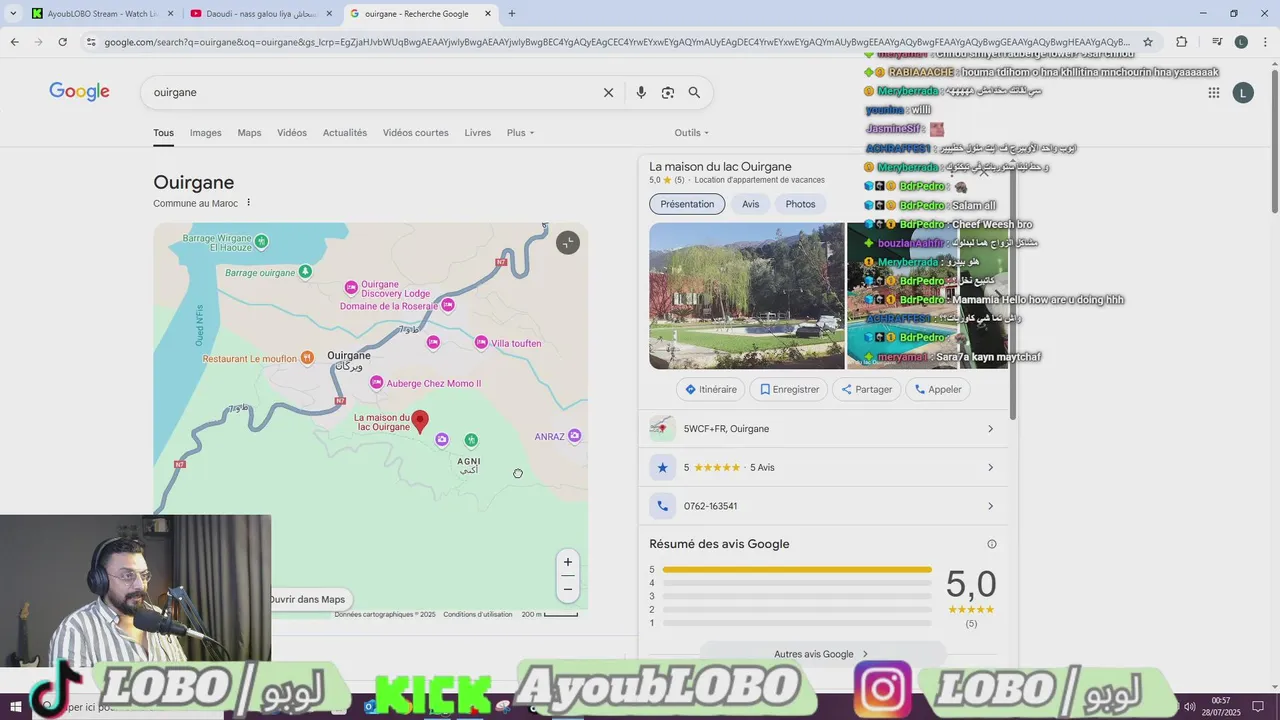Switch to Maps results tab
1280x720 pixels.
(x=249, y=133)
